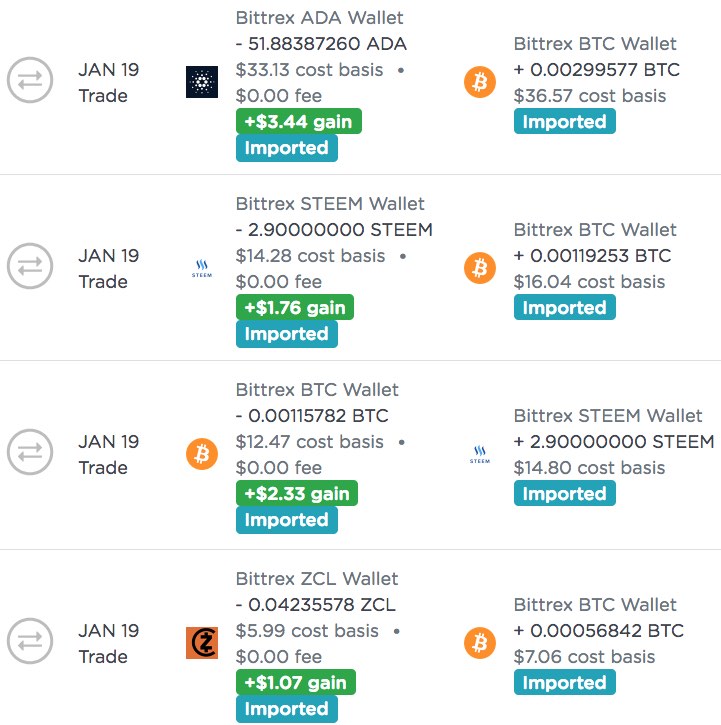Open the Bittrex ZCL Wallet label
The width and height of the screenshot is (721, 725).
pos(317,578)
